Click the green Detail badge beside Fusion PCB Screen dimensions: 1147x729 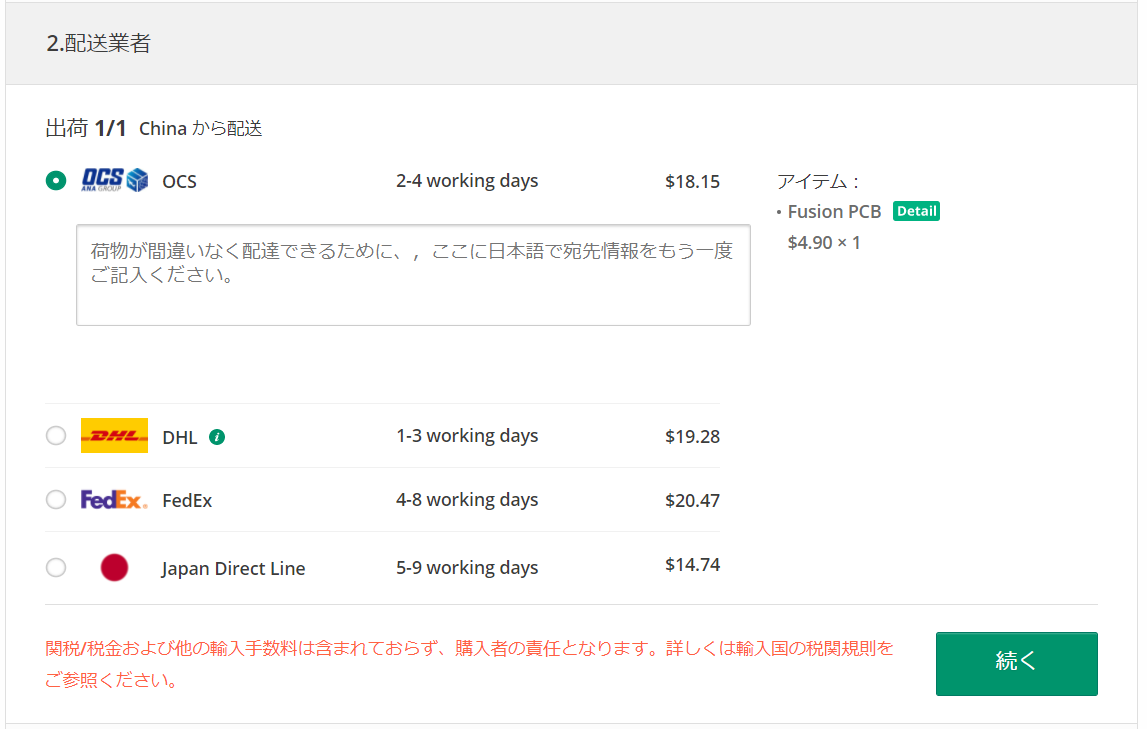coord(916,211)
